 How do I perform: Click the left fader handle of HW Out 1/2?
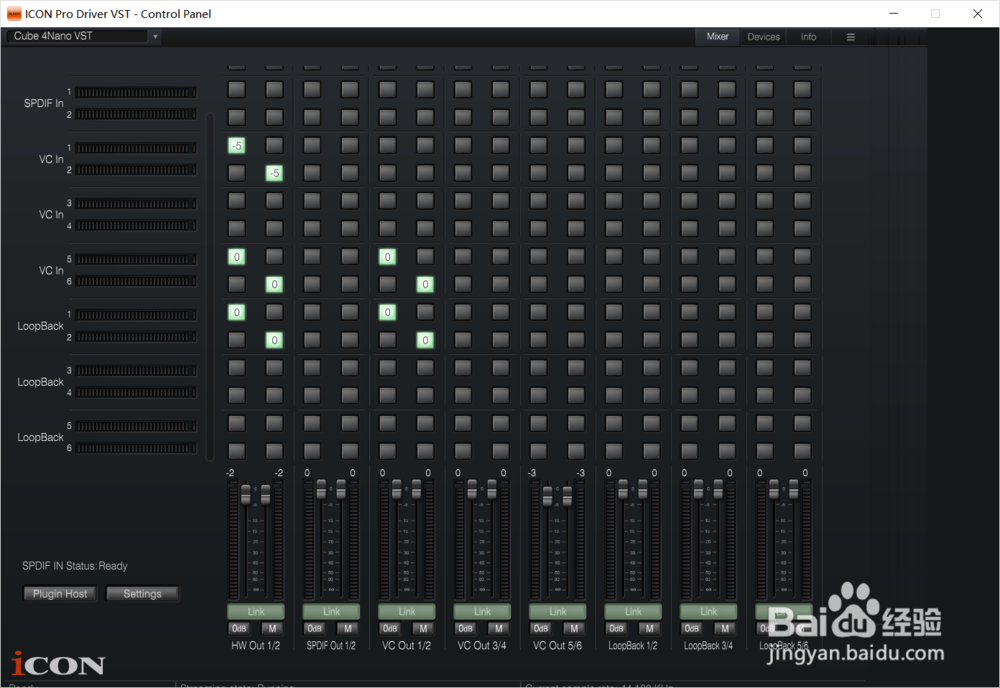(x=246, y=494)
